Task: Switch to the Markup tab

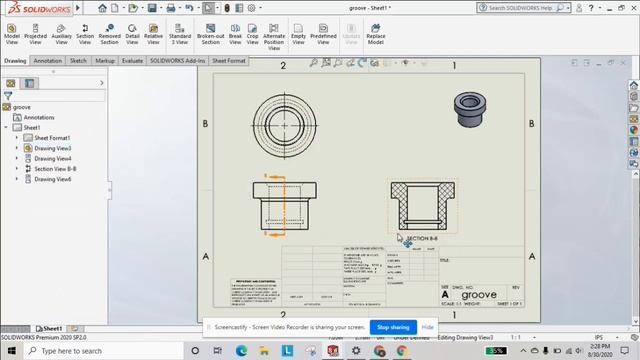Action: [x=105, y=60]
